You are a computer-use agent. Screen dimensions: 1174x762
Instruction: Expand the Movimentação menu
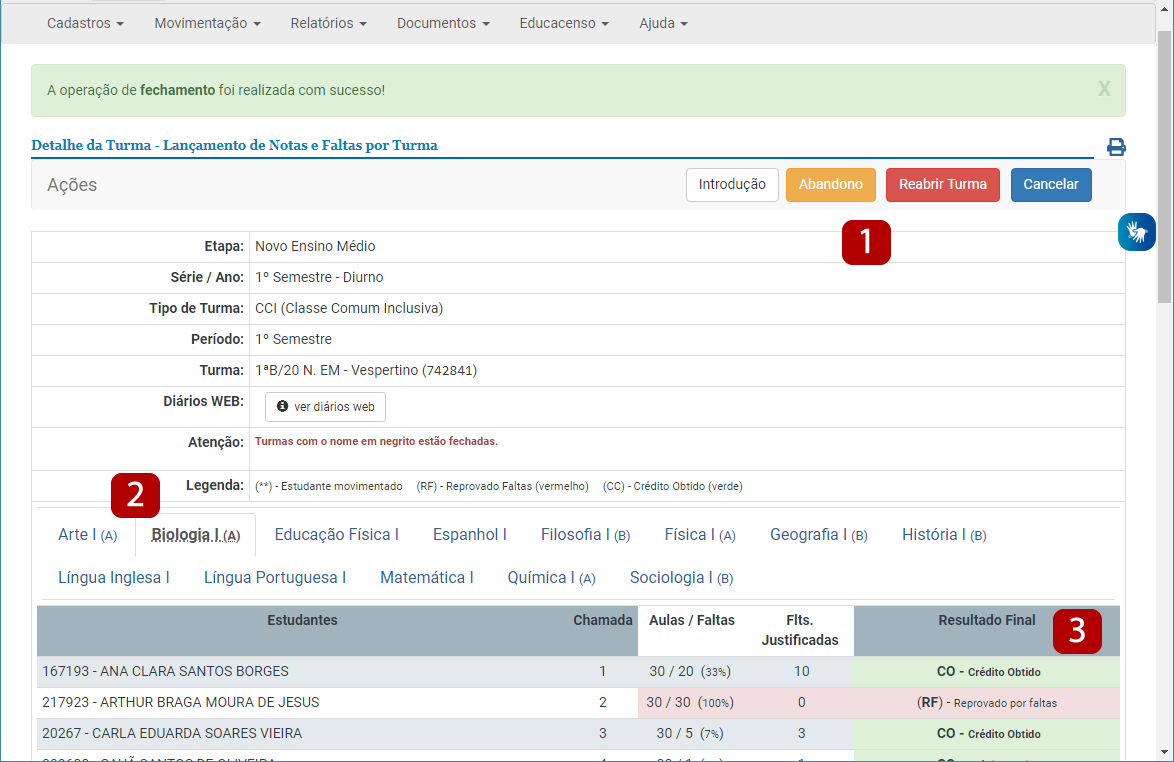pos(207,23)
